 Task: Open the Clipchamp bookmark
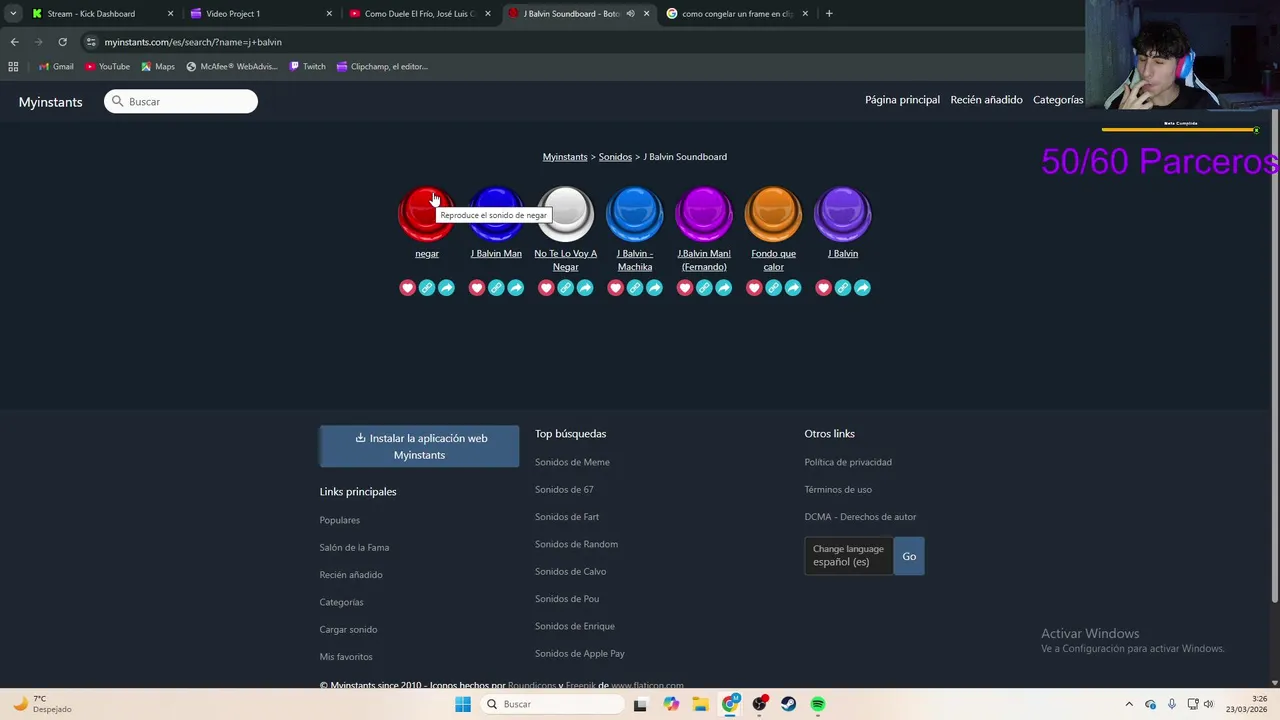pyautogui.click(x=382, y=67)
